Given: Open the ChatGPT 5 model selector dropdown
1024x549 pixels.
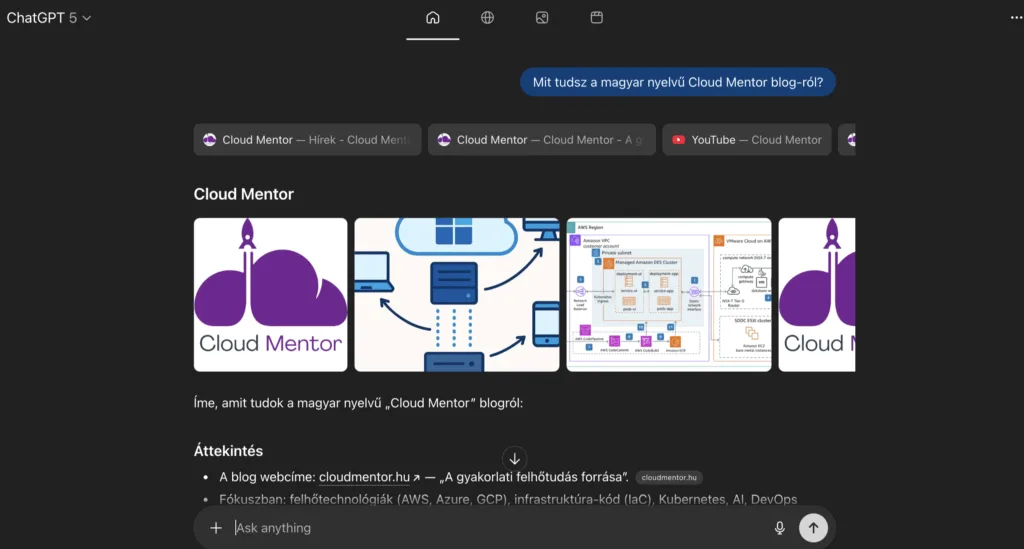Looking at the screenshot, I should click(x=49, y=18).
